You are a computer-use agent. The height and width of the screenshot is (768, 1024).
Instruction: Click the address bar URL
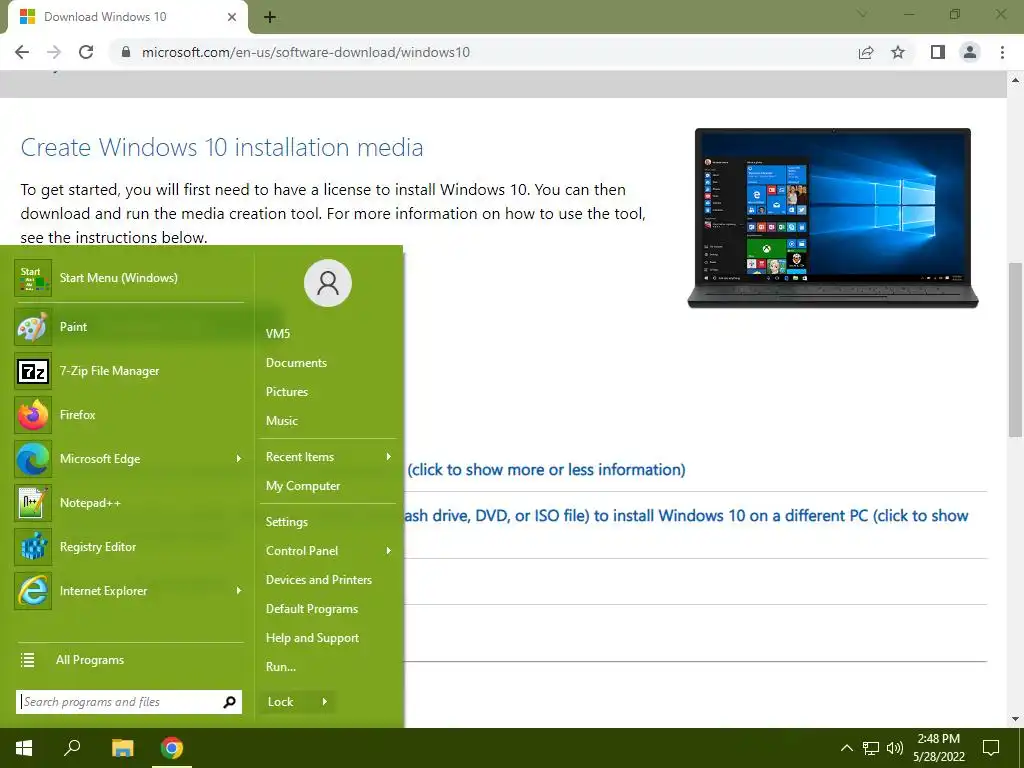[306, 52]
